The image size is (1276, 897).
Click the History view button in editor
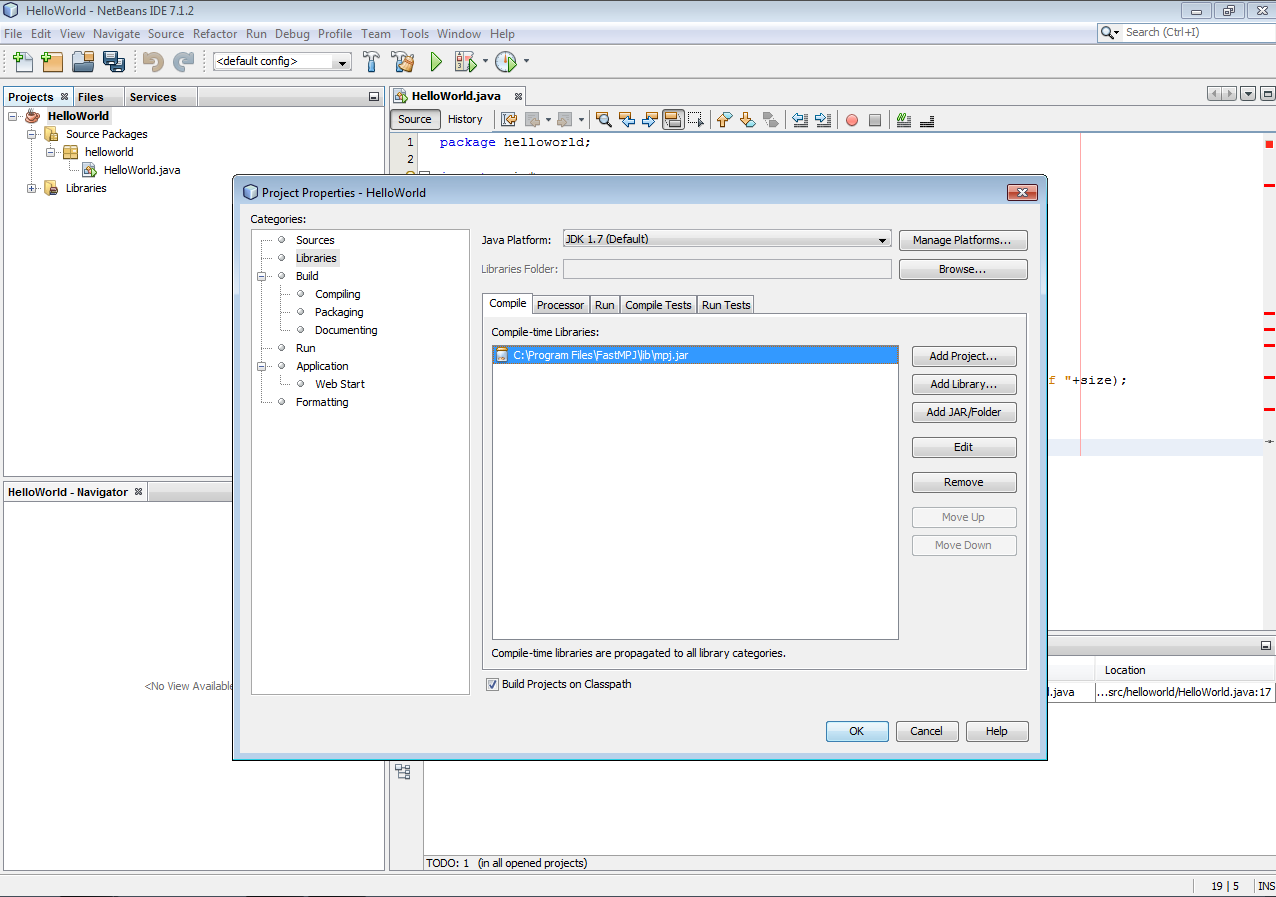coord(465,119)
